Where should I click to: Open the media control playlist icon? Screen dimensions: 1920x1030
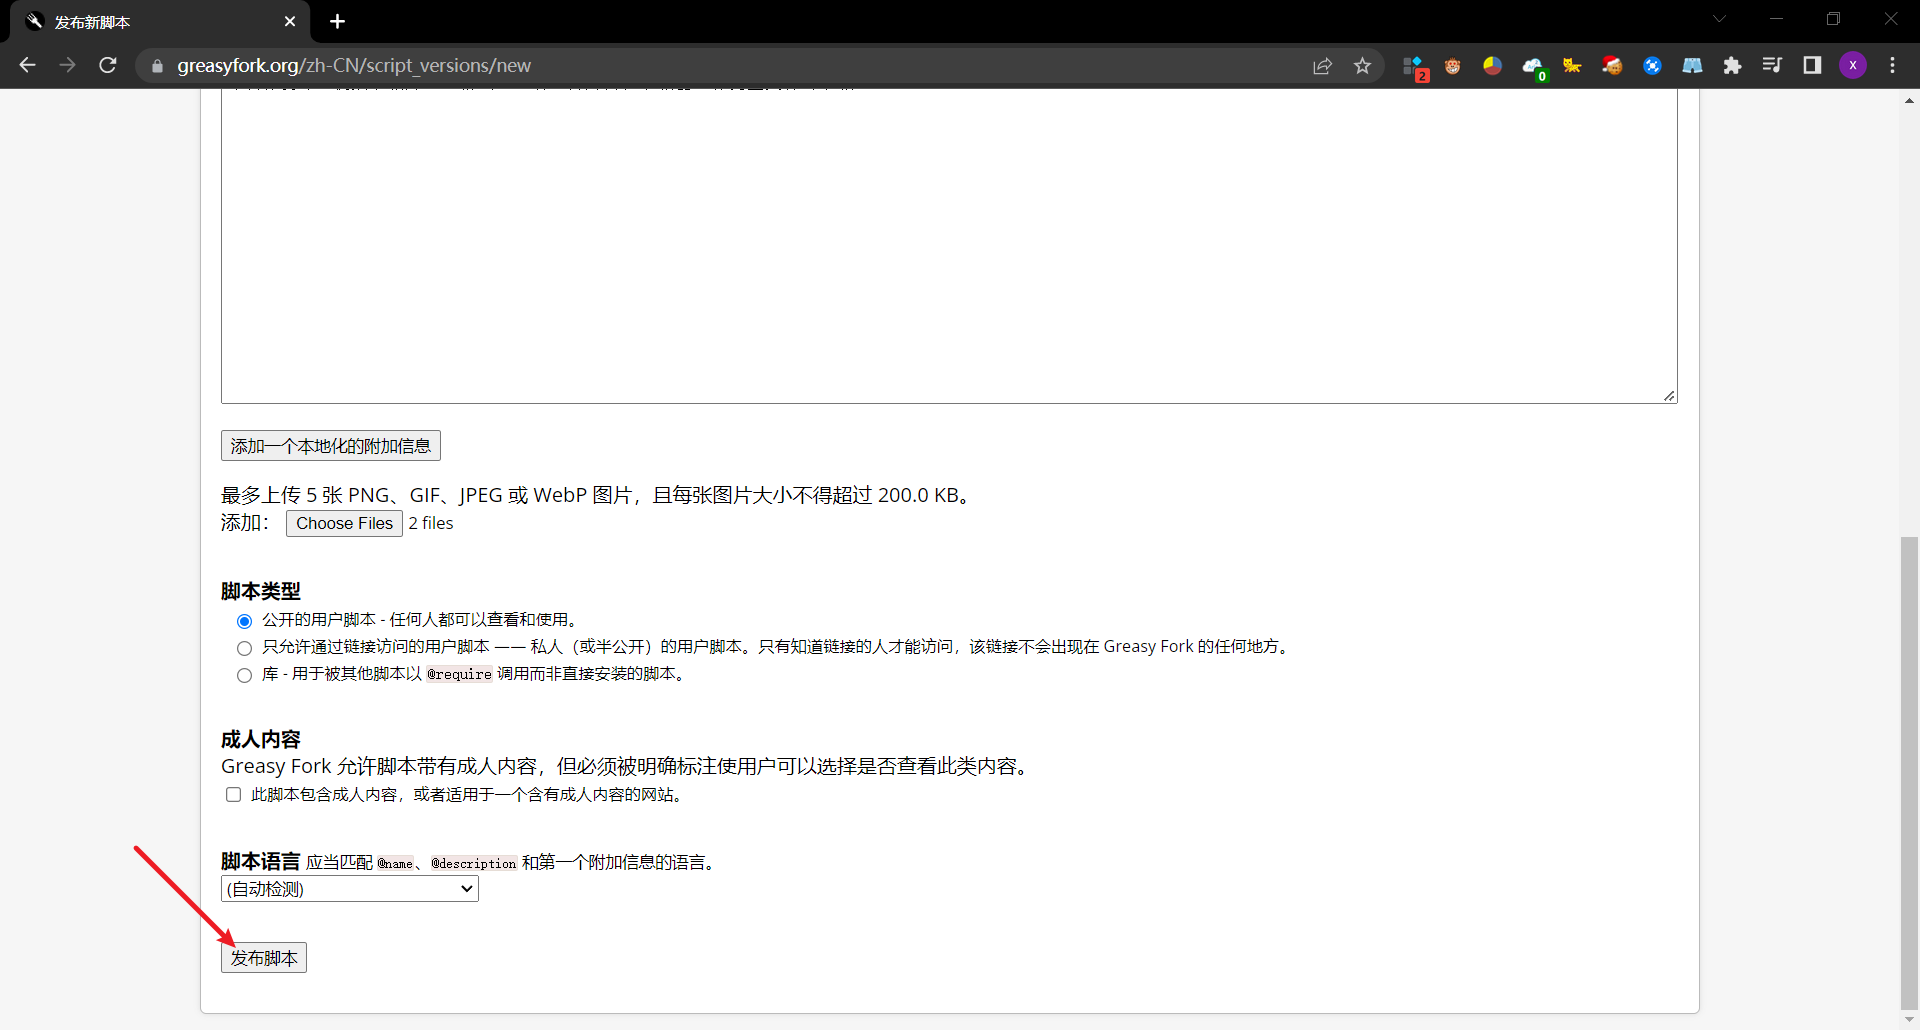point(1772,65)
